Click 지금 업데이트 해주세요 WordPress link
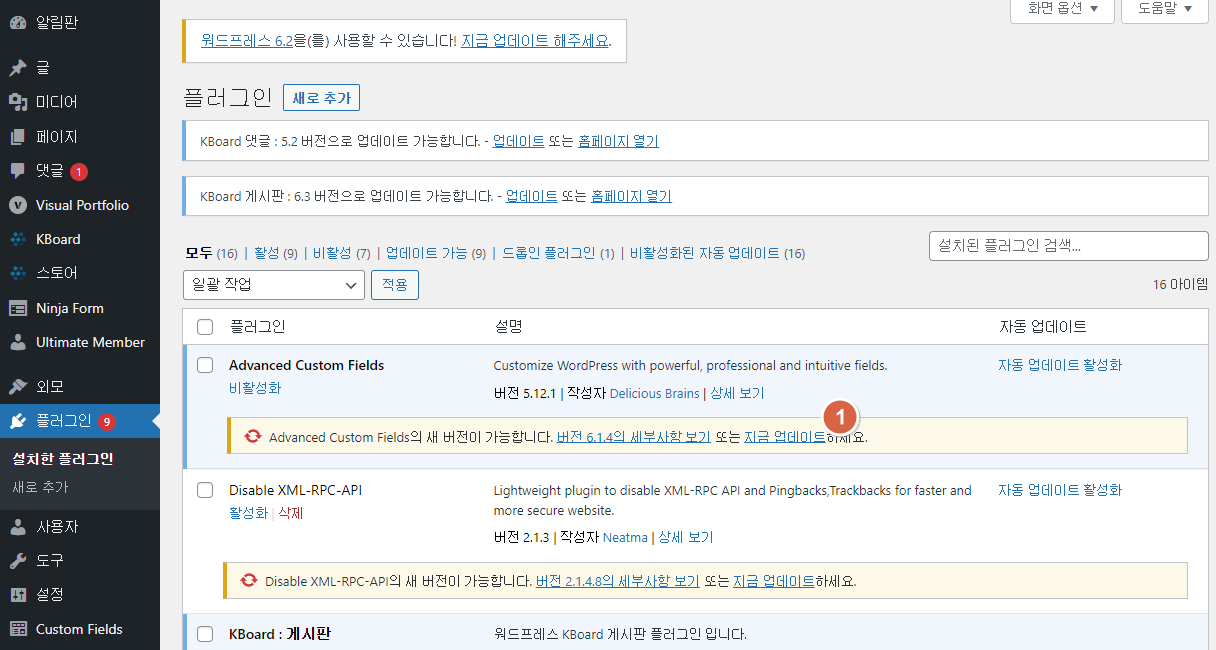This screenshot has width=1216, height=650. click(x=535, y=41)
